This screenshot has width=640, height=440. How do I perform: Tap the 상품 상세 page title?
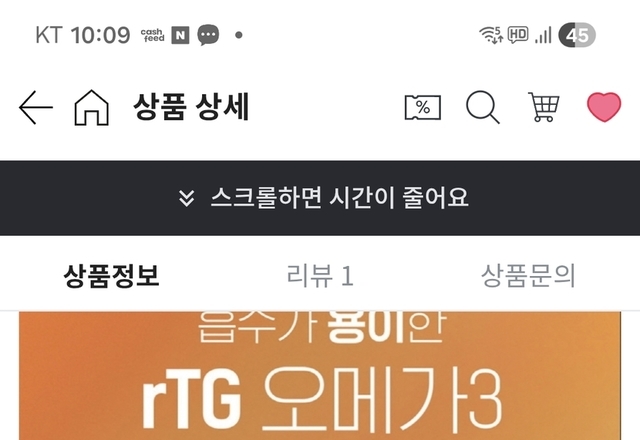click(191, 107)
